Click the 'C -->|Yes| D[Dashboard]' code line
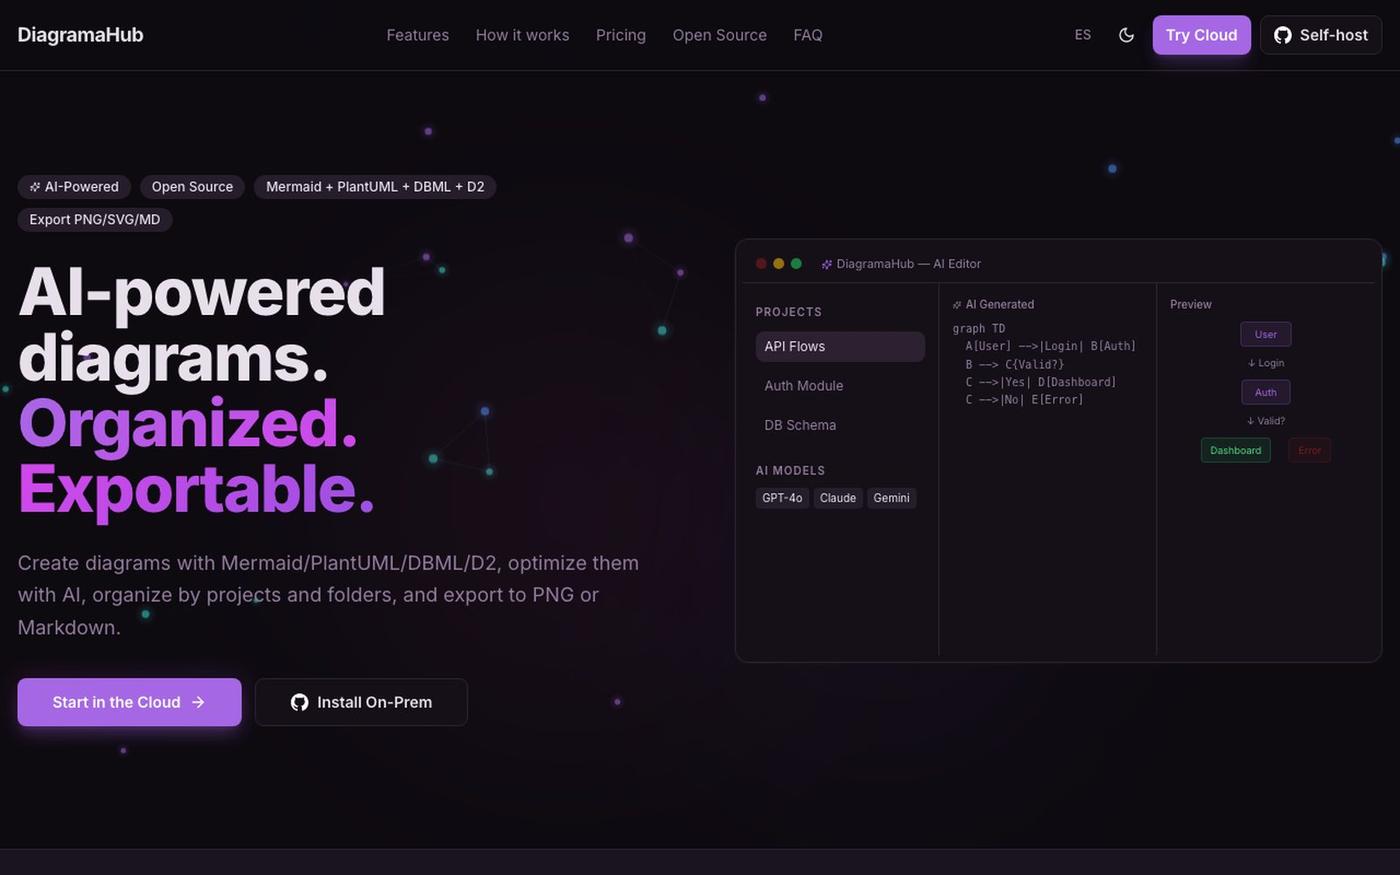Viewport: 1400px width, 875px height. [x=1041, y=383]
